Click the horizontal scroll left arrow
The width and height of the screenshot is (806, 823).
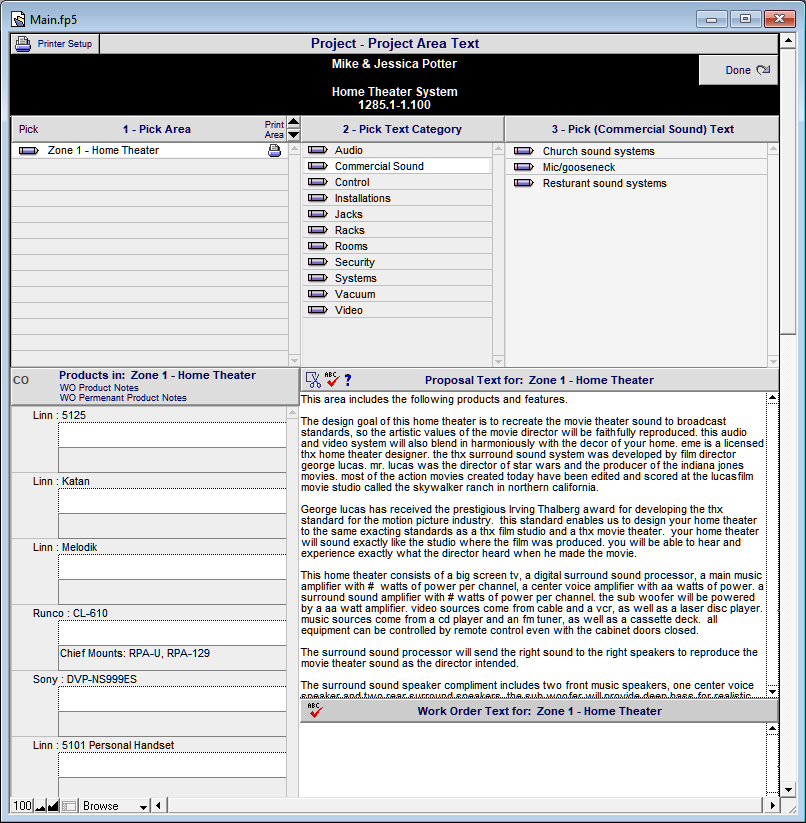tap(159, 805)
